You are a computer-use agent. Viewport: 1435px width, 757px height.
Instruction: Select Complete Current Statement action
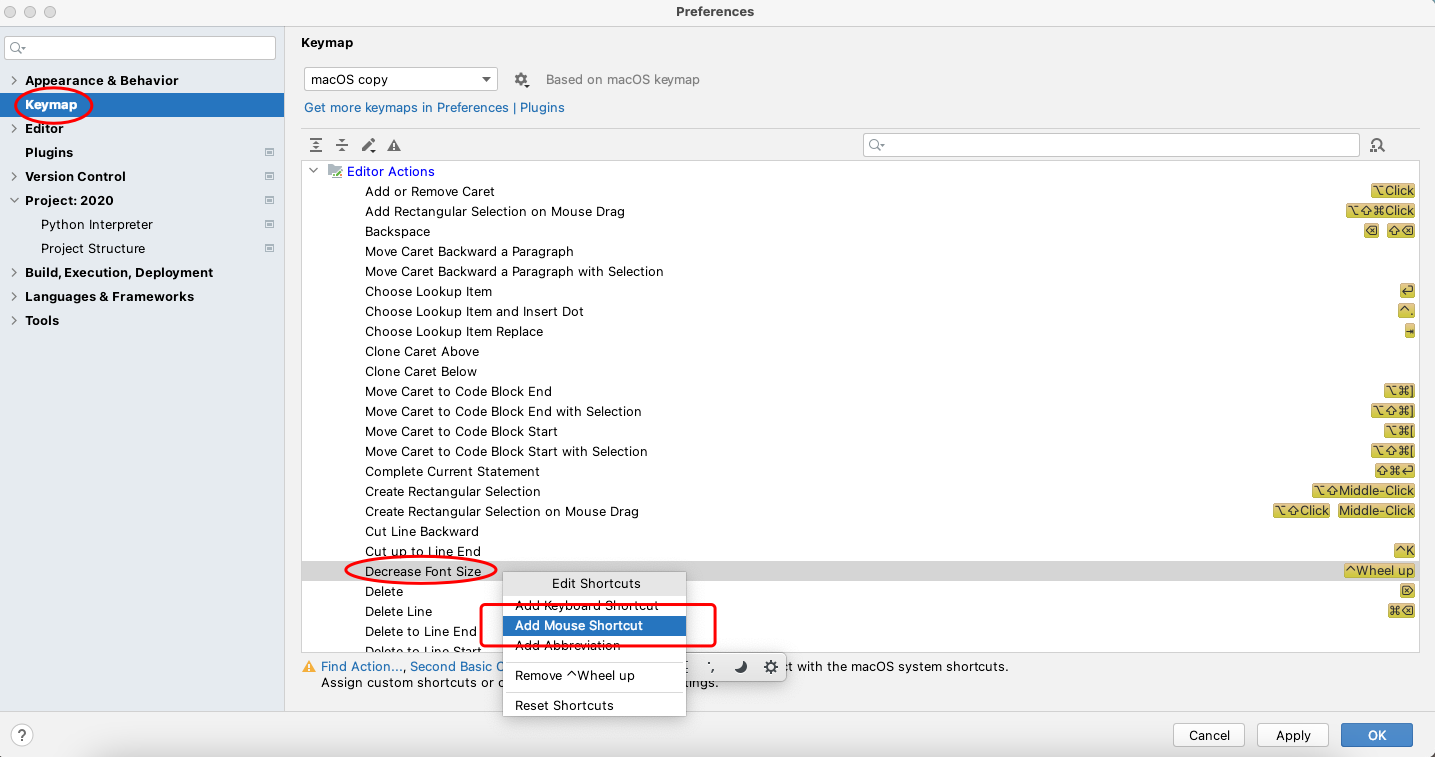pyautogui.click(x=860, y=471)
